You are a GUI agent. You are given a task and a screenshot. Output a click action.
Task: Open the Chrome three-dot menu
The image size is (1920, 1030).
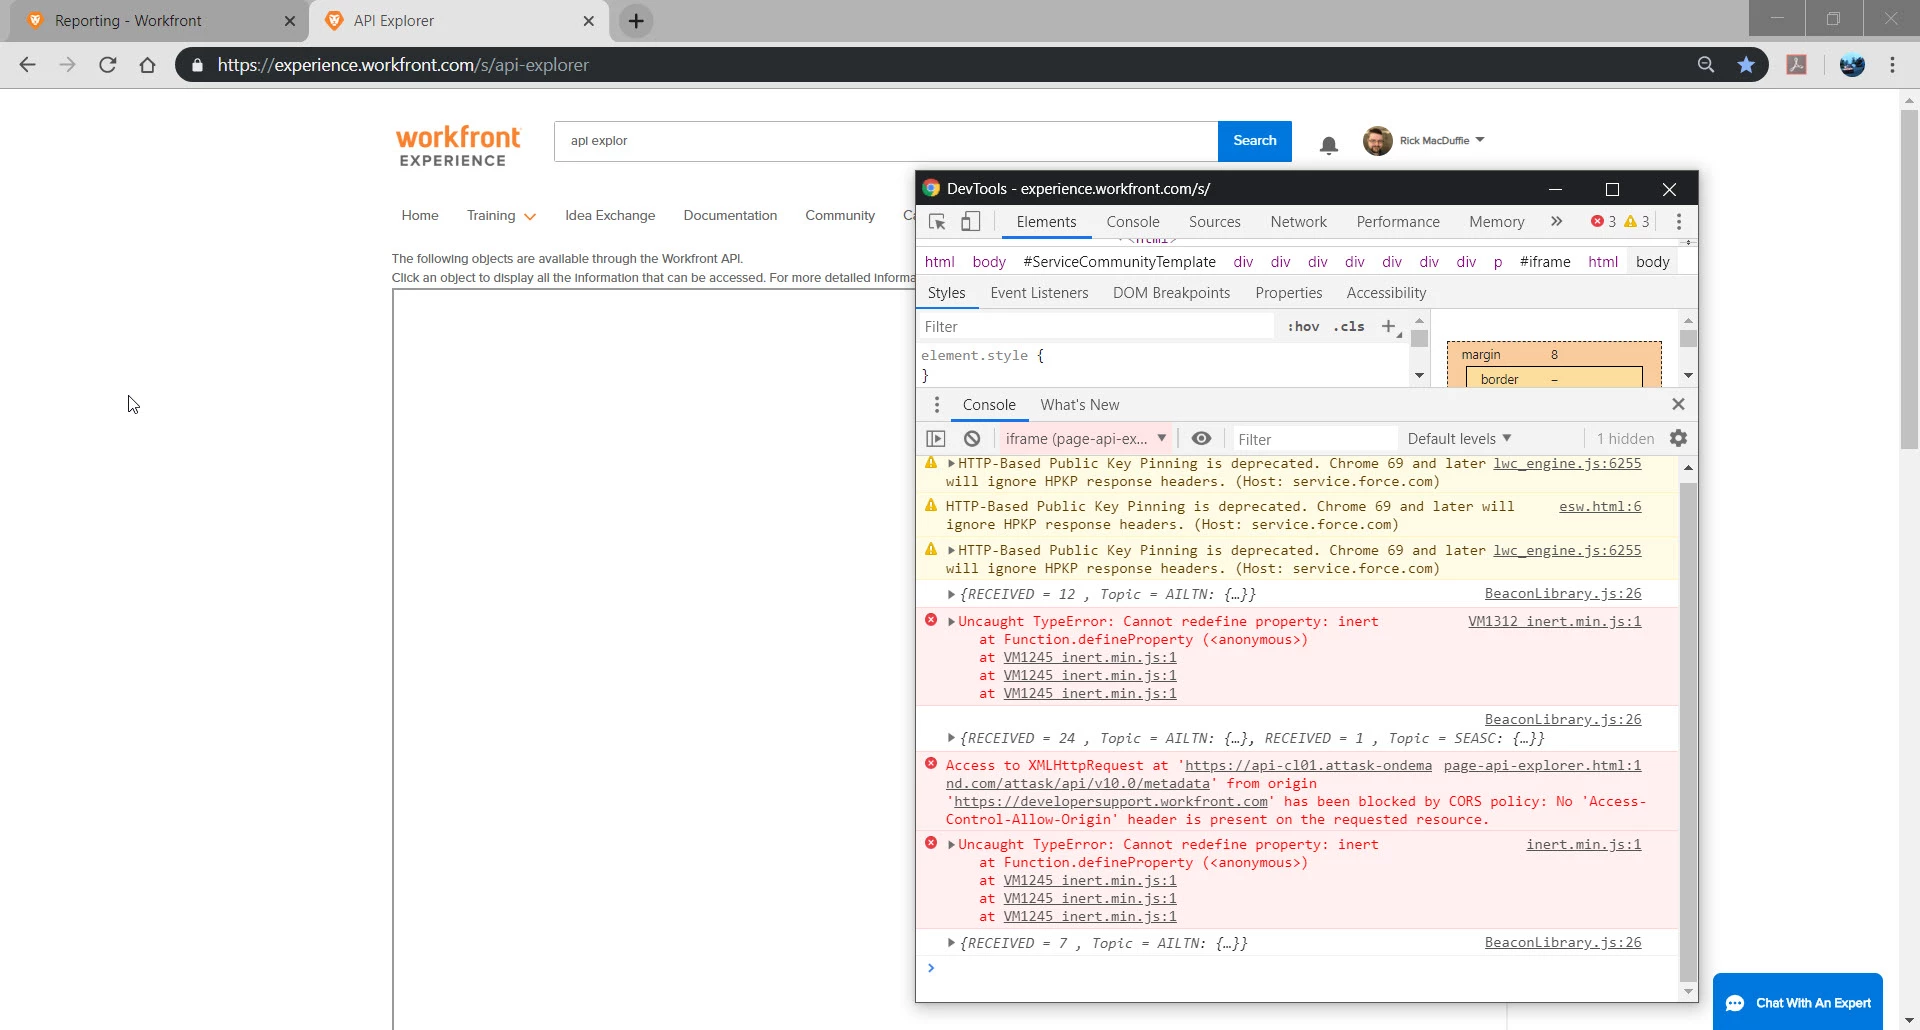(x=1892, y=65)
